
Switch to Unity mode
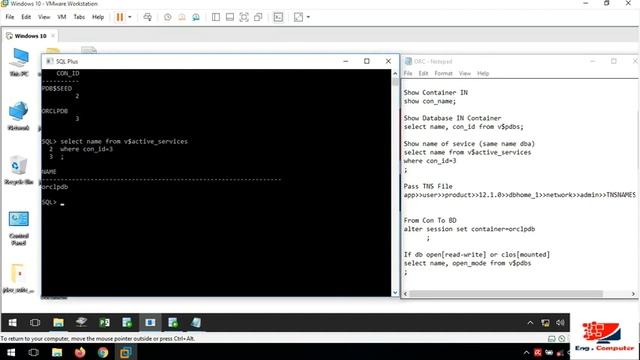(258, 17)
